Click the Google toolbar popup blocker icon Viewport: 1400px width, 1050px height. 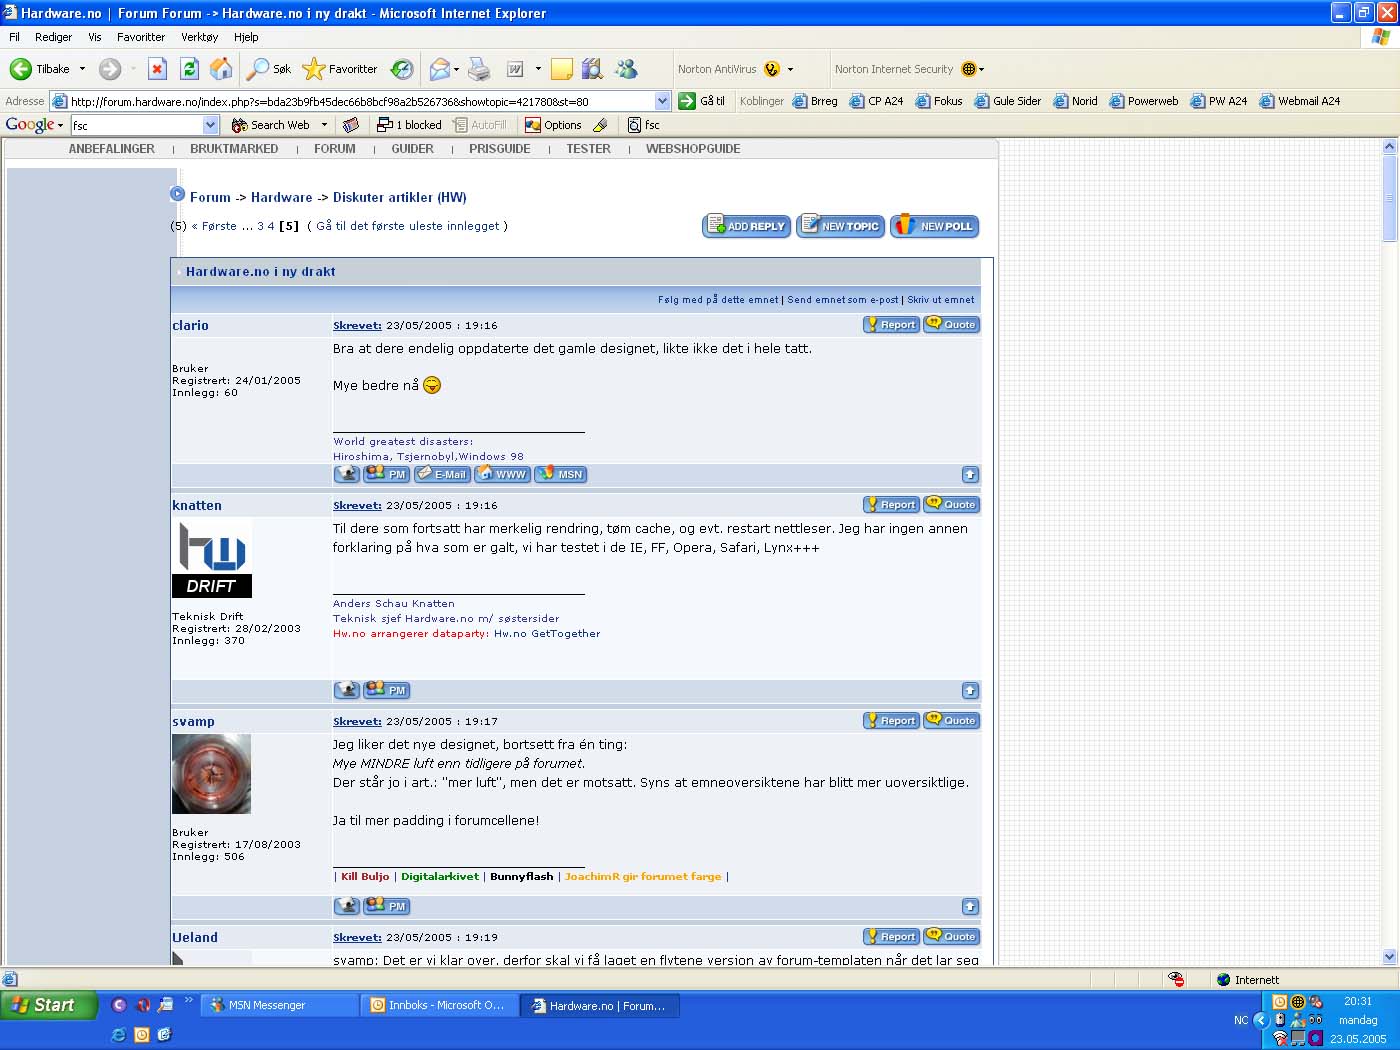click(x=409, y=125)
